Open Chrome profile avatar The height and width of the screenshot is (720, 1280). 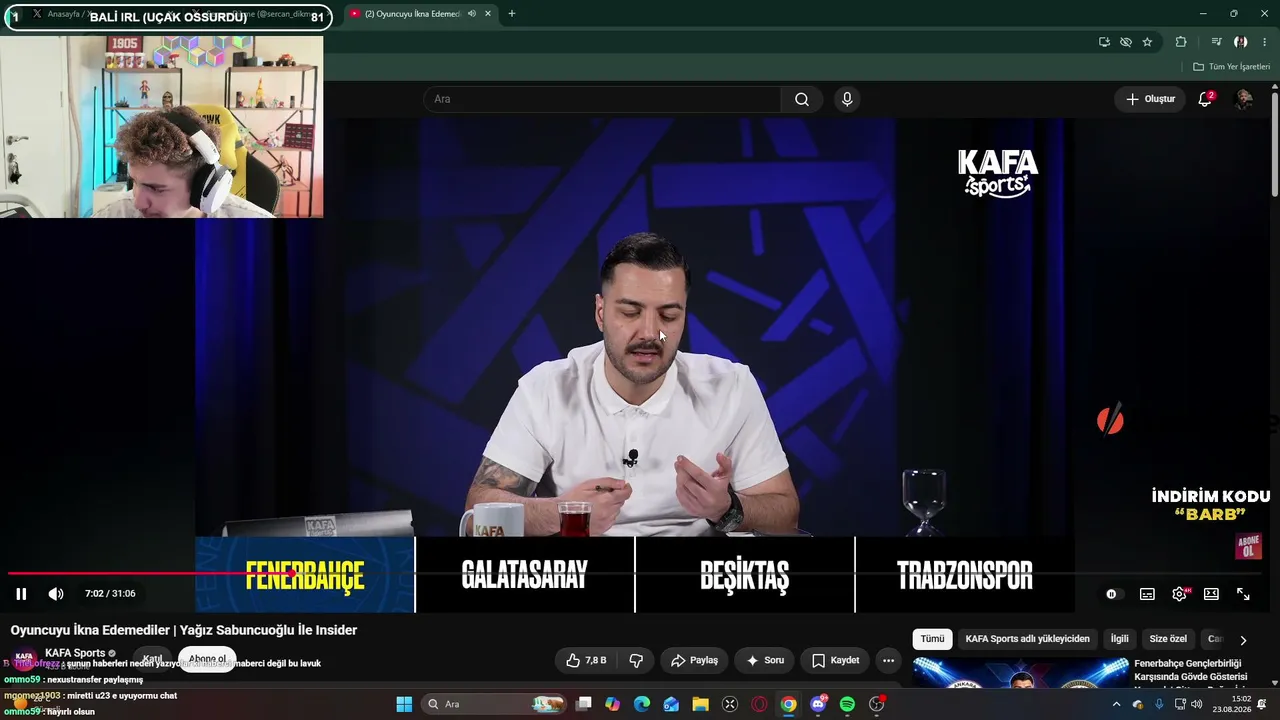[x=1240, y=42]
